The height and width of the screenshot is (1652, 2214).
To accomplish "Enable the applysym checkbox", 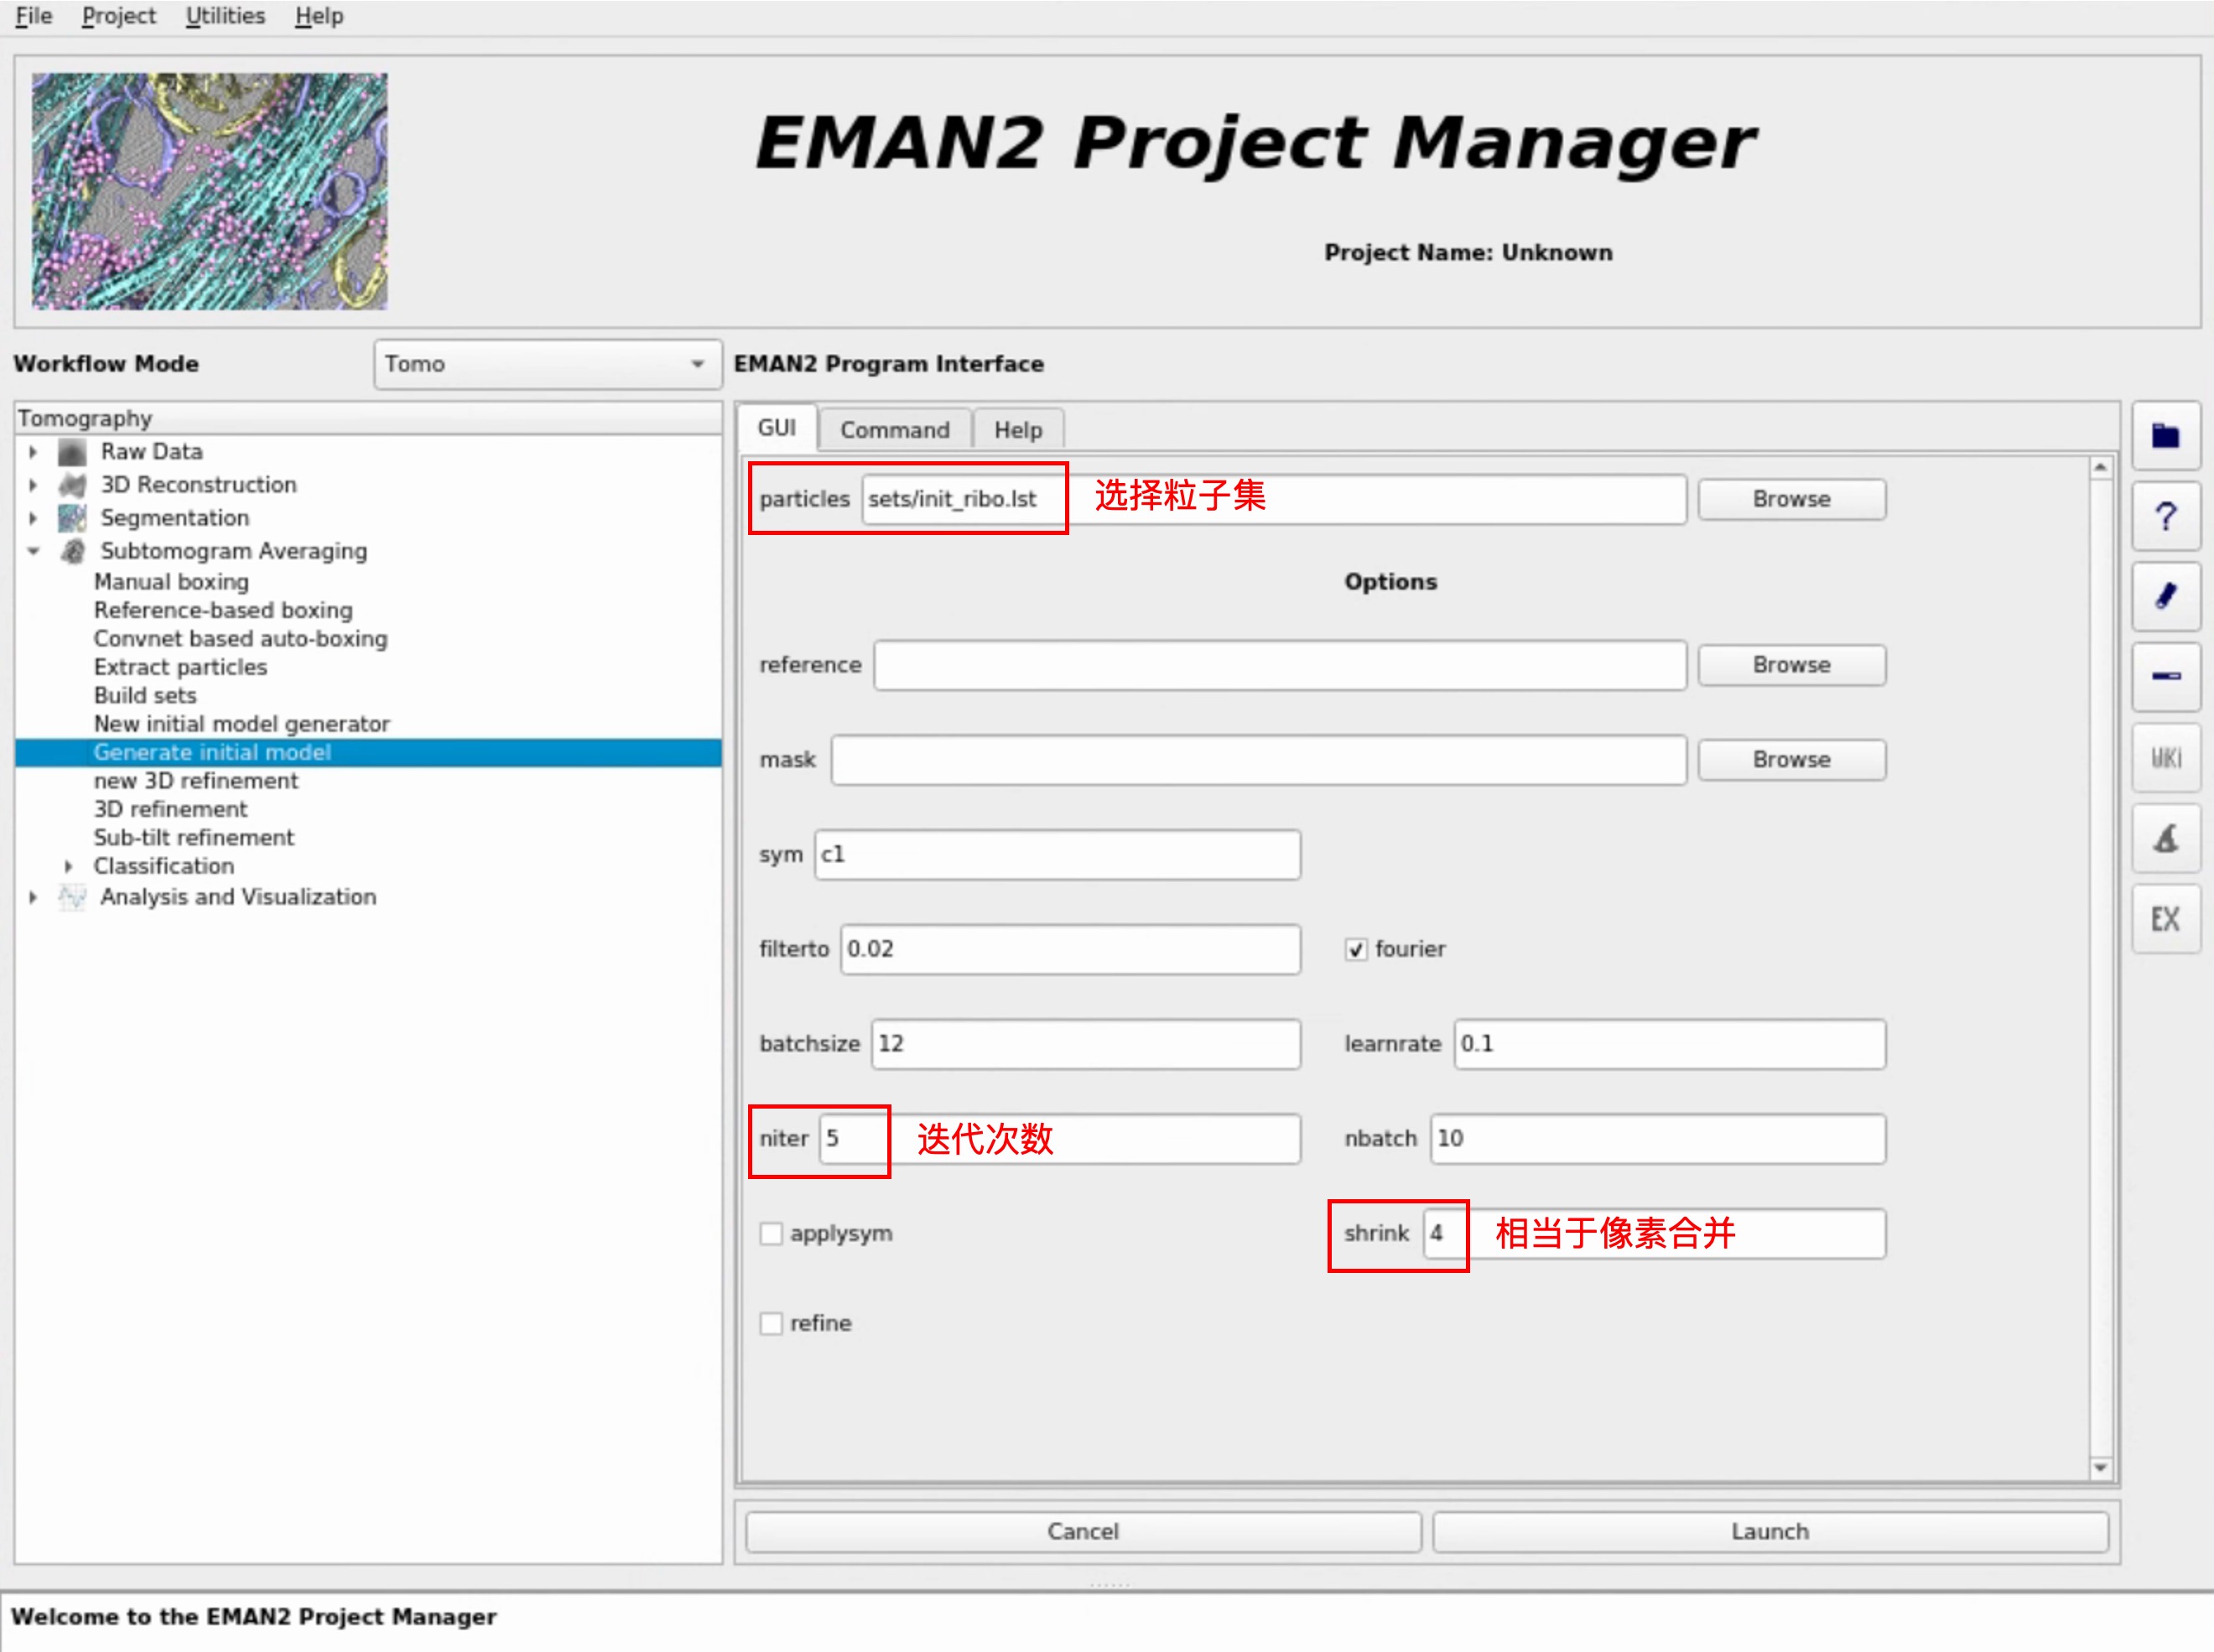I will (x=771, y=1234).
